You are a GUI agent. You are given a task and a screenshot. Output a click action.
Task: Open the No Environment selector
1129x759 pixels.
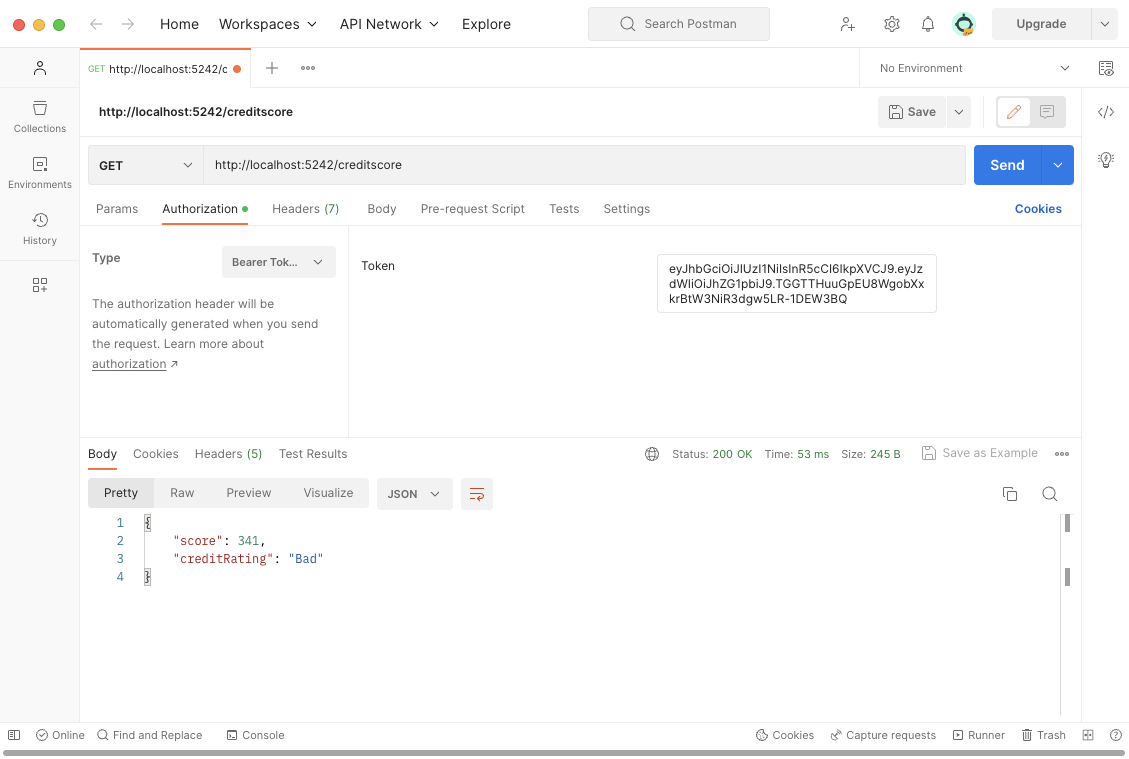tap(973, 68)
